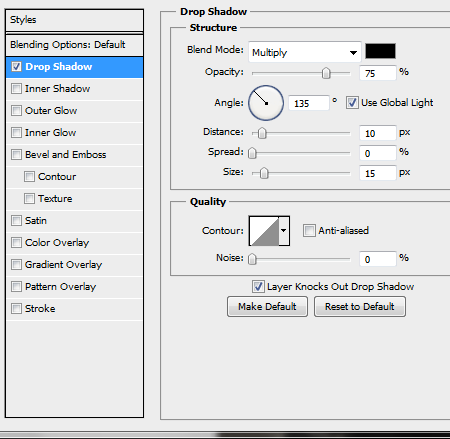Check the Pattern Overlay checkbox

click(16, 287)
